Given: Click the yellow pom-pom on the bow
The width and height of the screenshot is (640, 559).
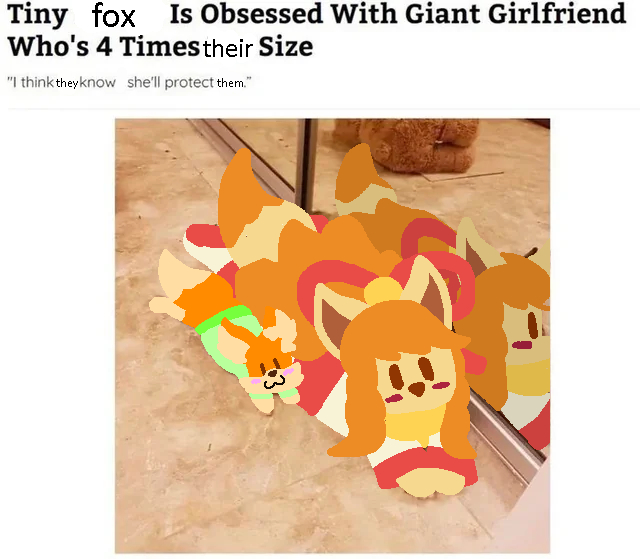Looking at the screenshot, I should click(383, 291).
